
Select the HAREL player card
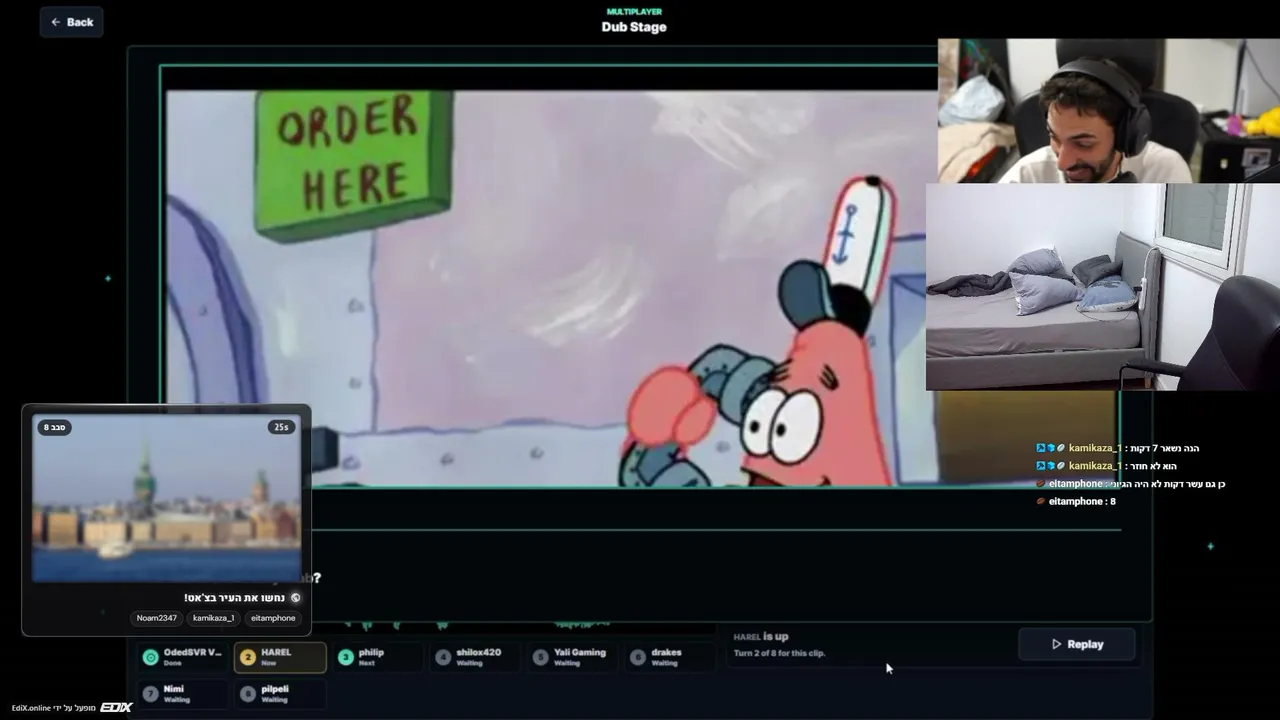click(280, 657)
